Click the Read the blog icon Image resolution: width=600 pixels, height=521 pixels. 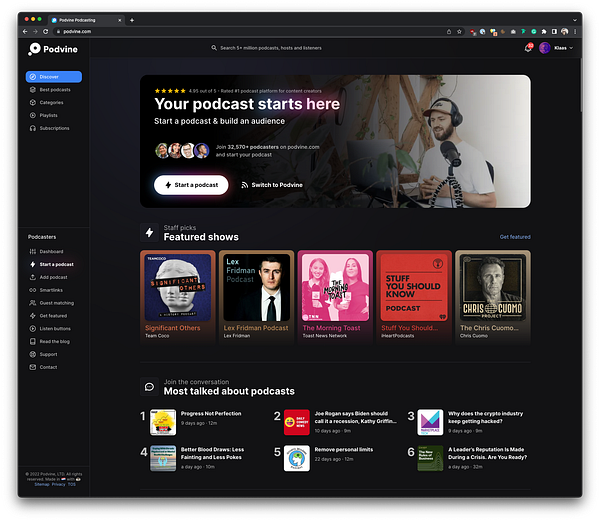(33, 341)
